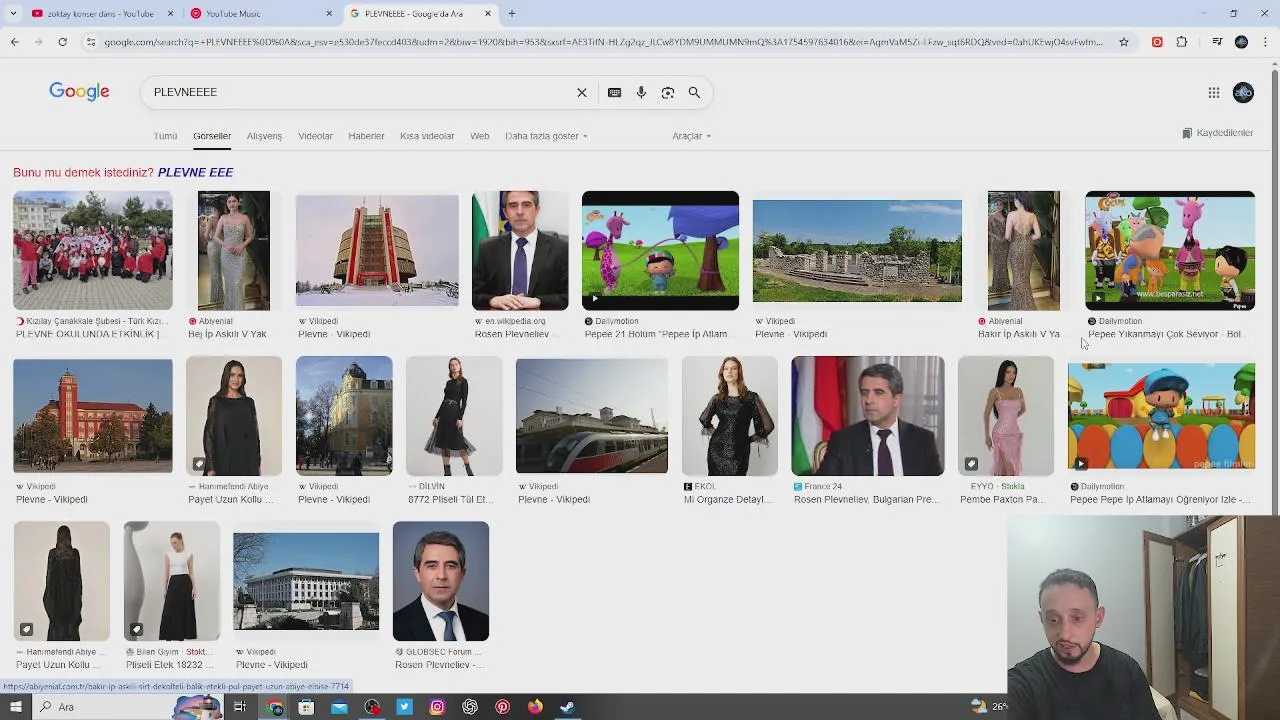Switch to the Tümü results tab

(165, 136)
